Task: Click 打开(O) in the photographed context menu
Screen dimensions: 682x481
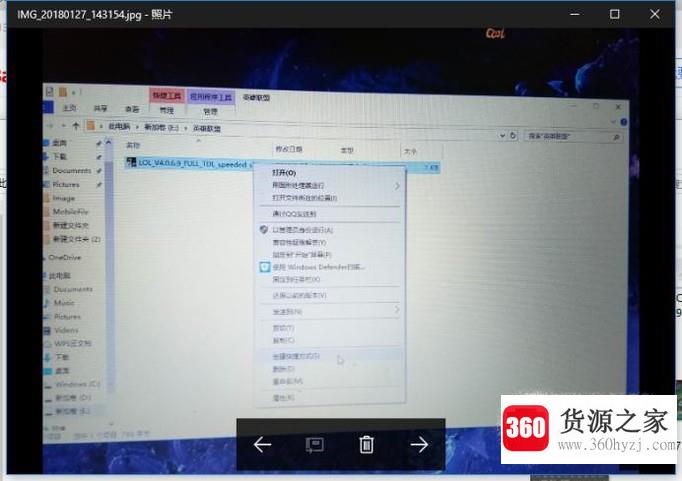Action: pyautogui.click(x=284, y=173)
